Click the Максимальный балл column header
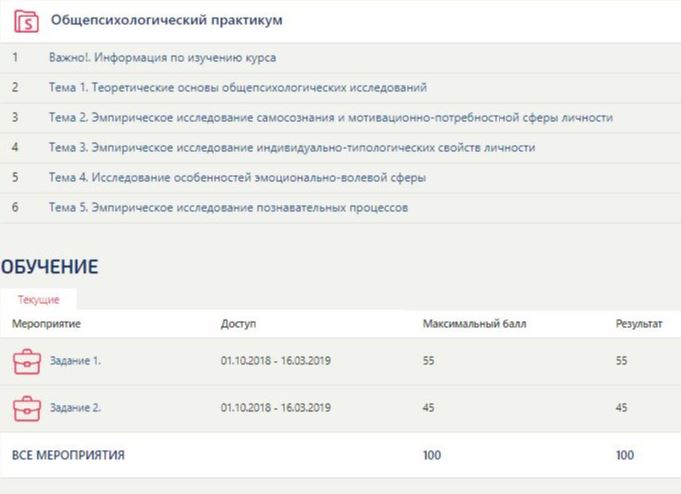 point(474,324)
